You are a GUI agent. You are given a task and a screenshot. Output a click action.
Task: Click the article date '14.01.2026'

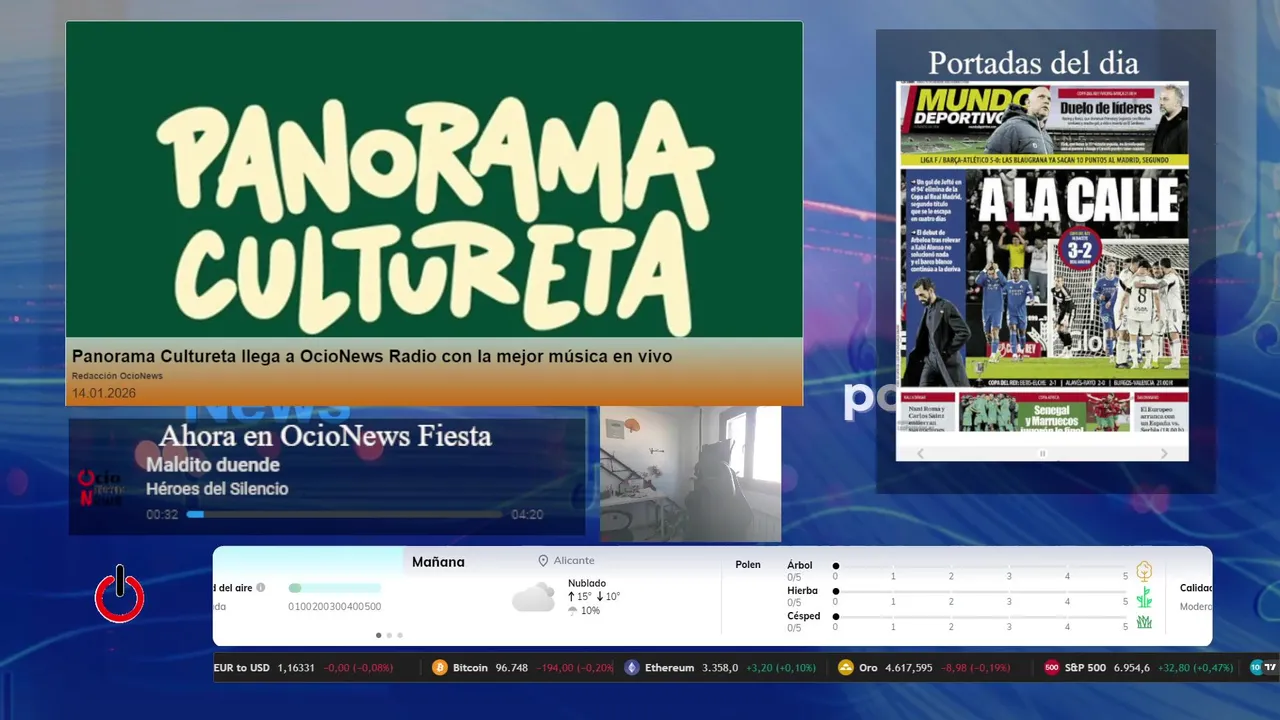pyautogui.click(x=104, y=393)
